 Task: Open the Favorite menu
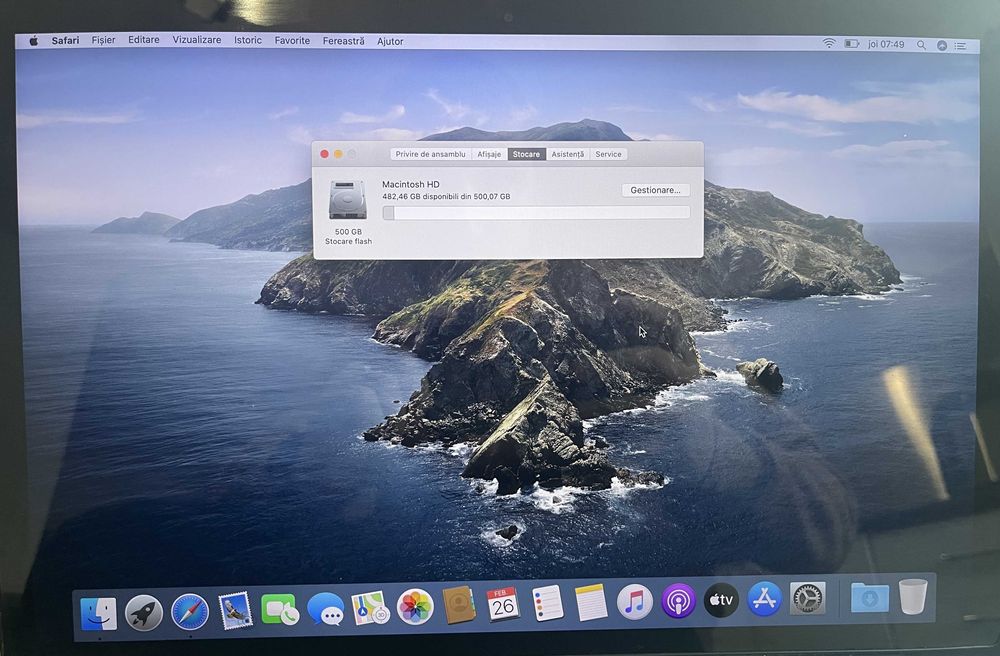[292, 40]
